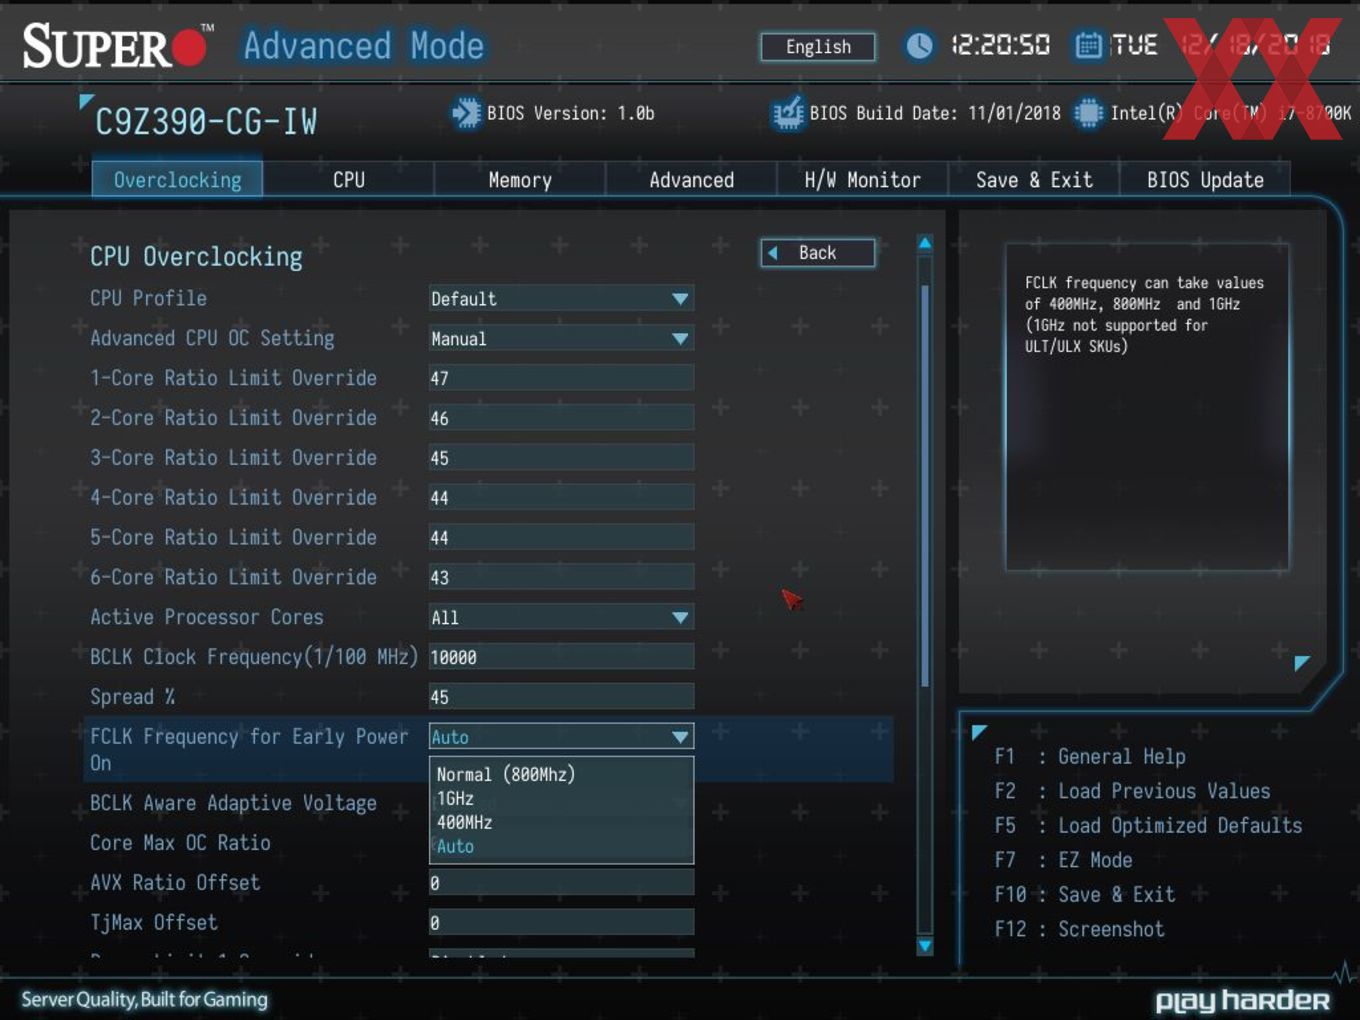Click F1 General Help hint
This screenshot has height=1020, width=1360.
pyautogui.click(x=1090, y=757)
